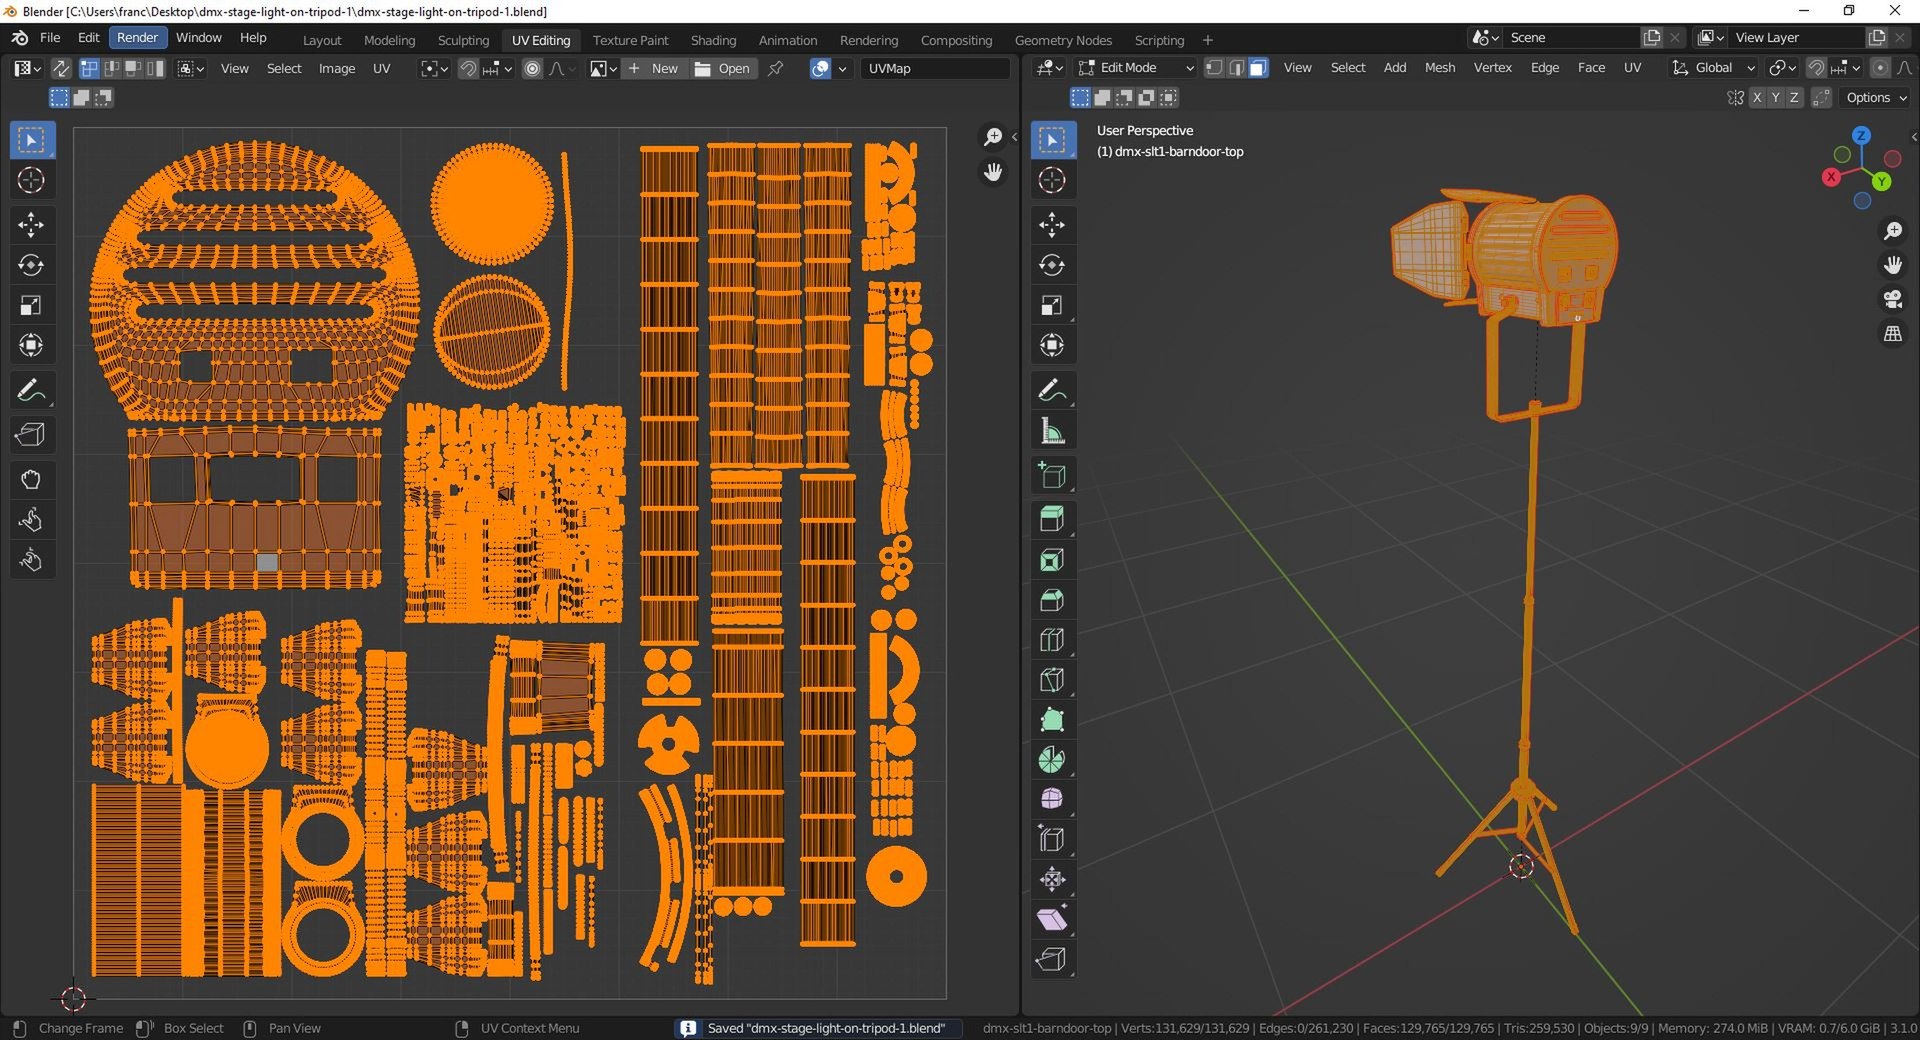Select the Bevel tool in viewport toolbar
Screen dimensions: 1920x1040
pyautogui.click(x=1051, y=600)
